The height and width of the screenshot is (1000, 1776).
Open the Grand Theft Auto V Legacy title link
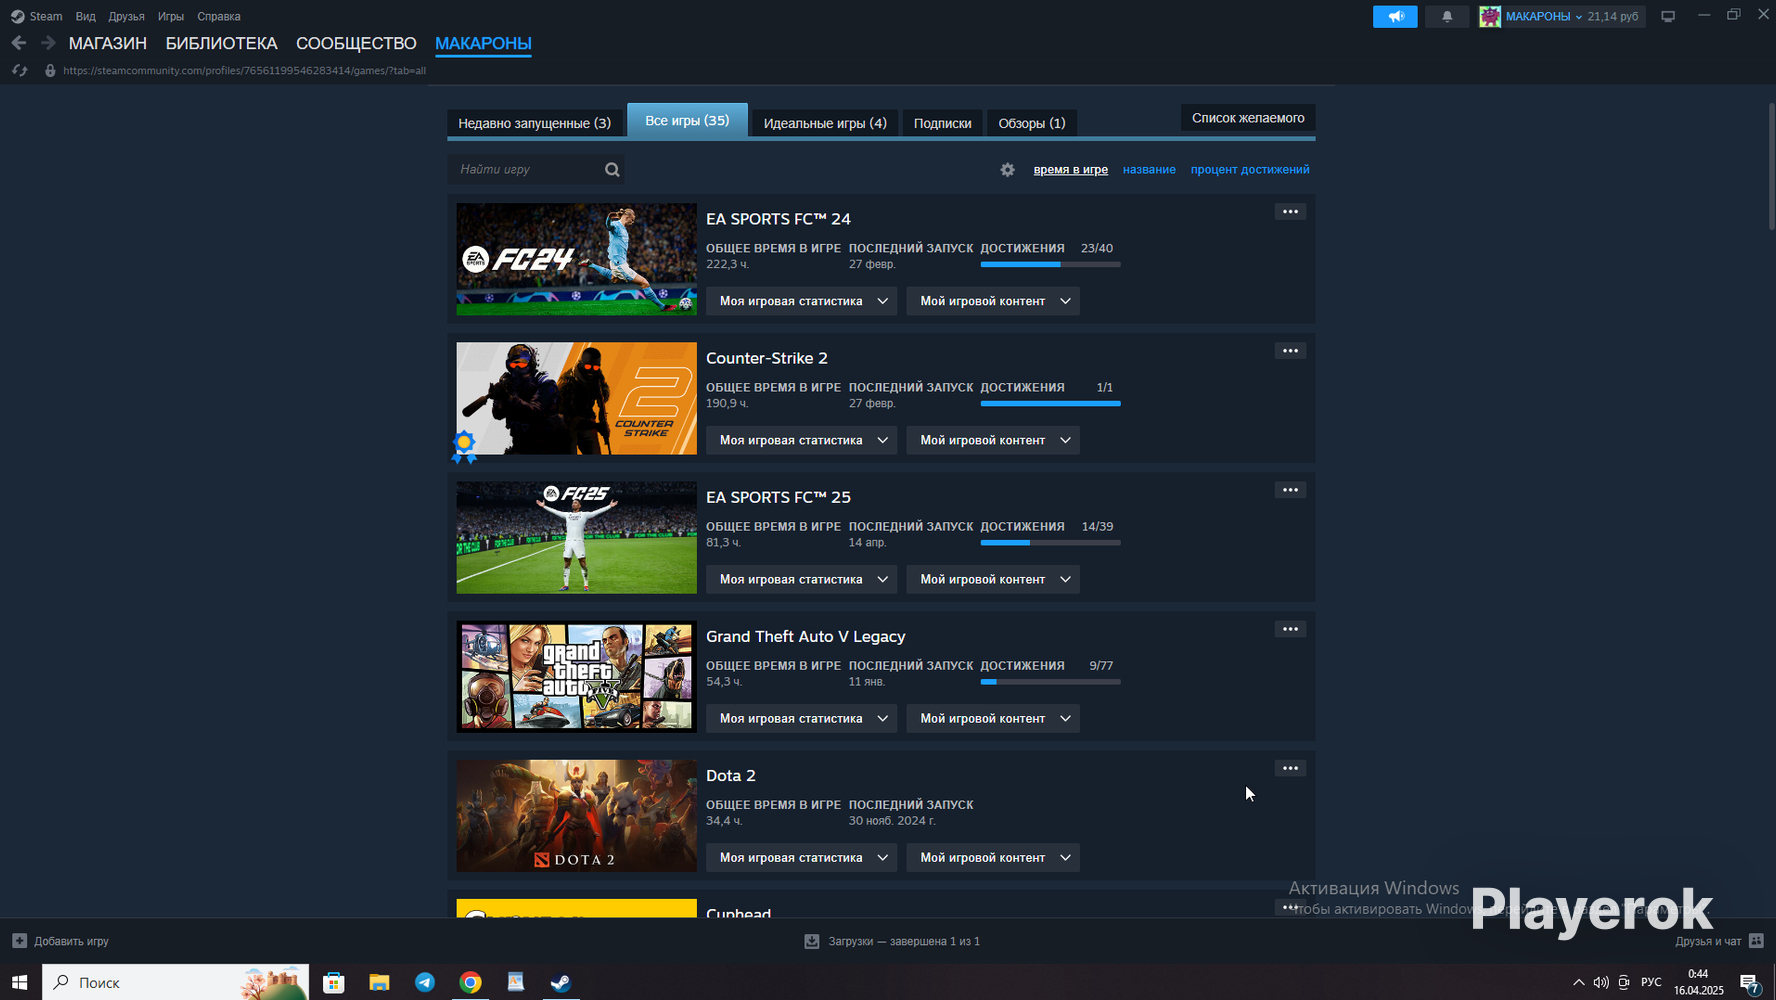click(806, 636)
